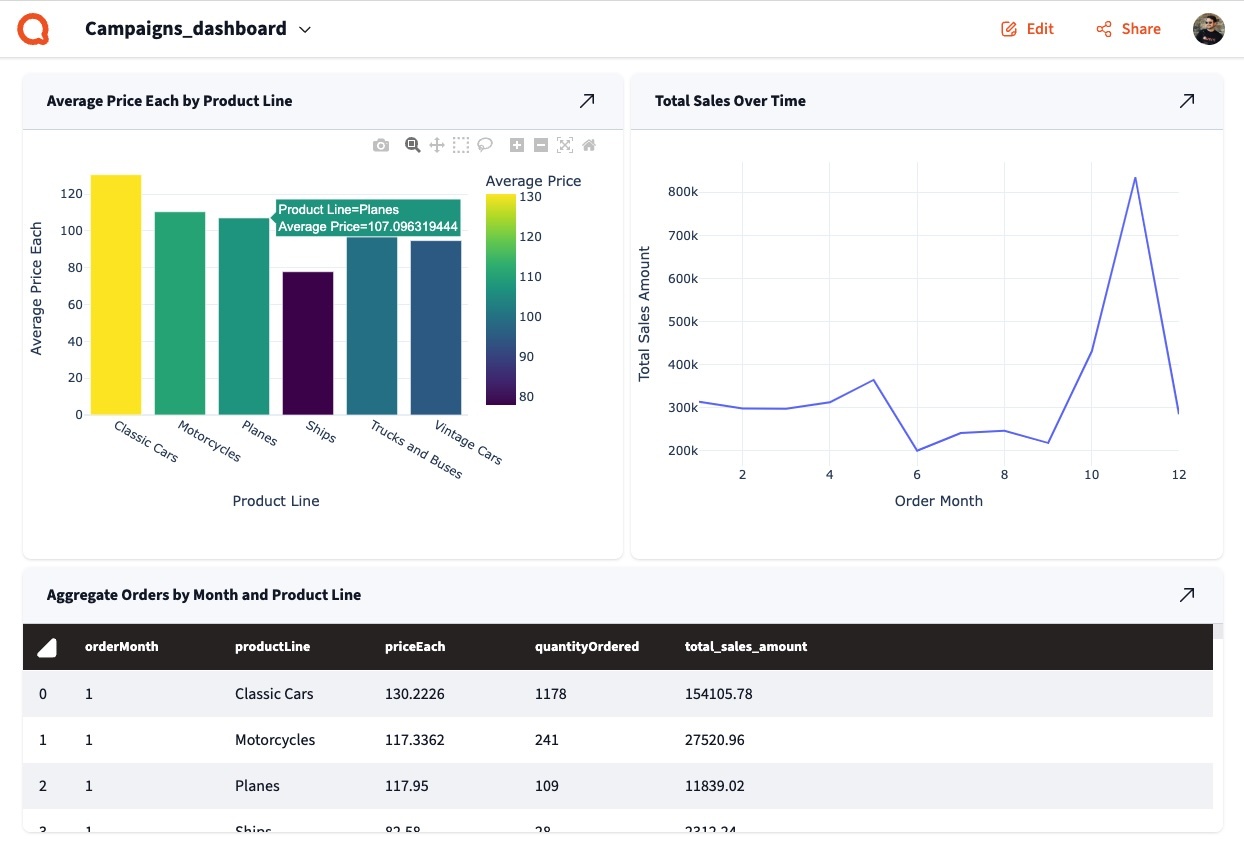The image size is (1244, 853).
Task: Click the dark purple Ships bar
Action: (308, 343)
